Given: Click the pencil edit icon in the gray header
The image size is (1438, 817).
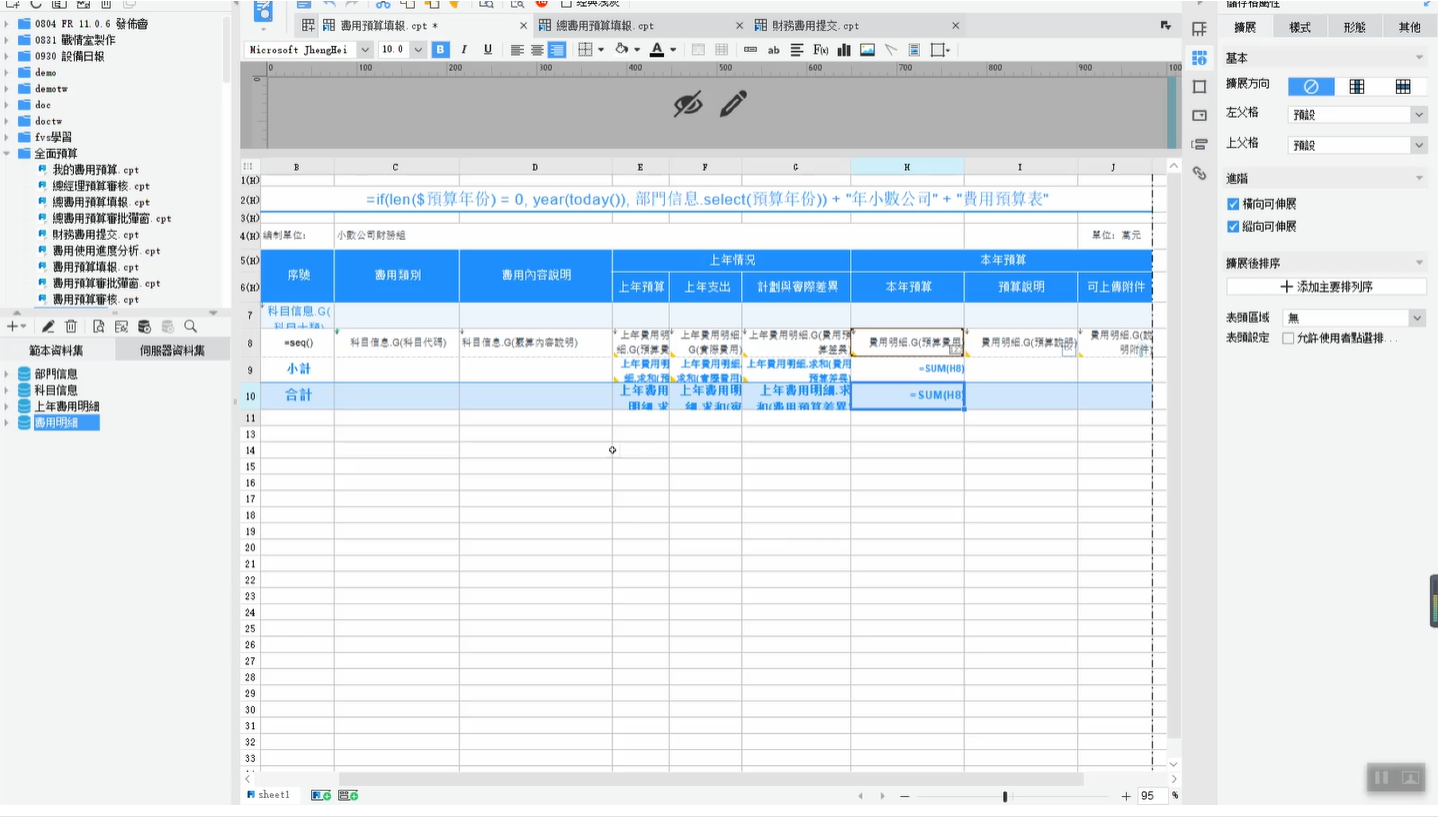Looking at the screenshot, I should 733,103.
